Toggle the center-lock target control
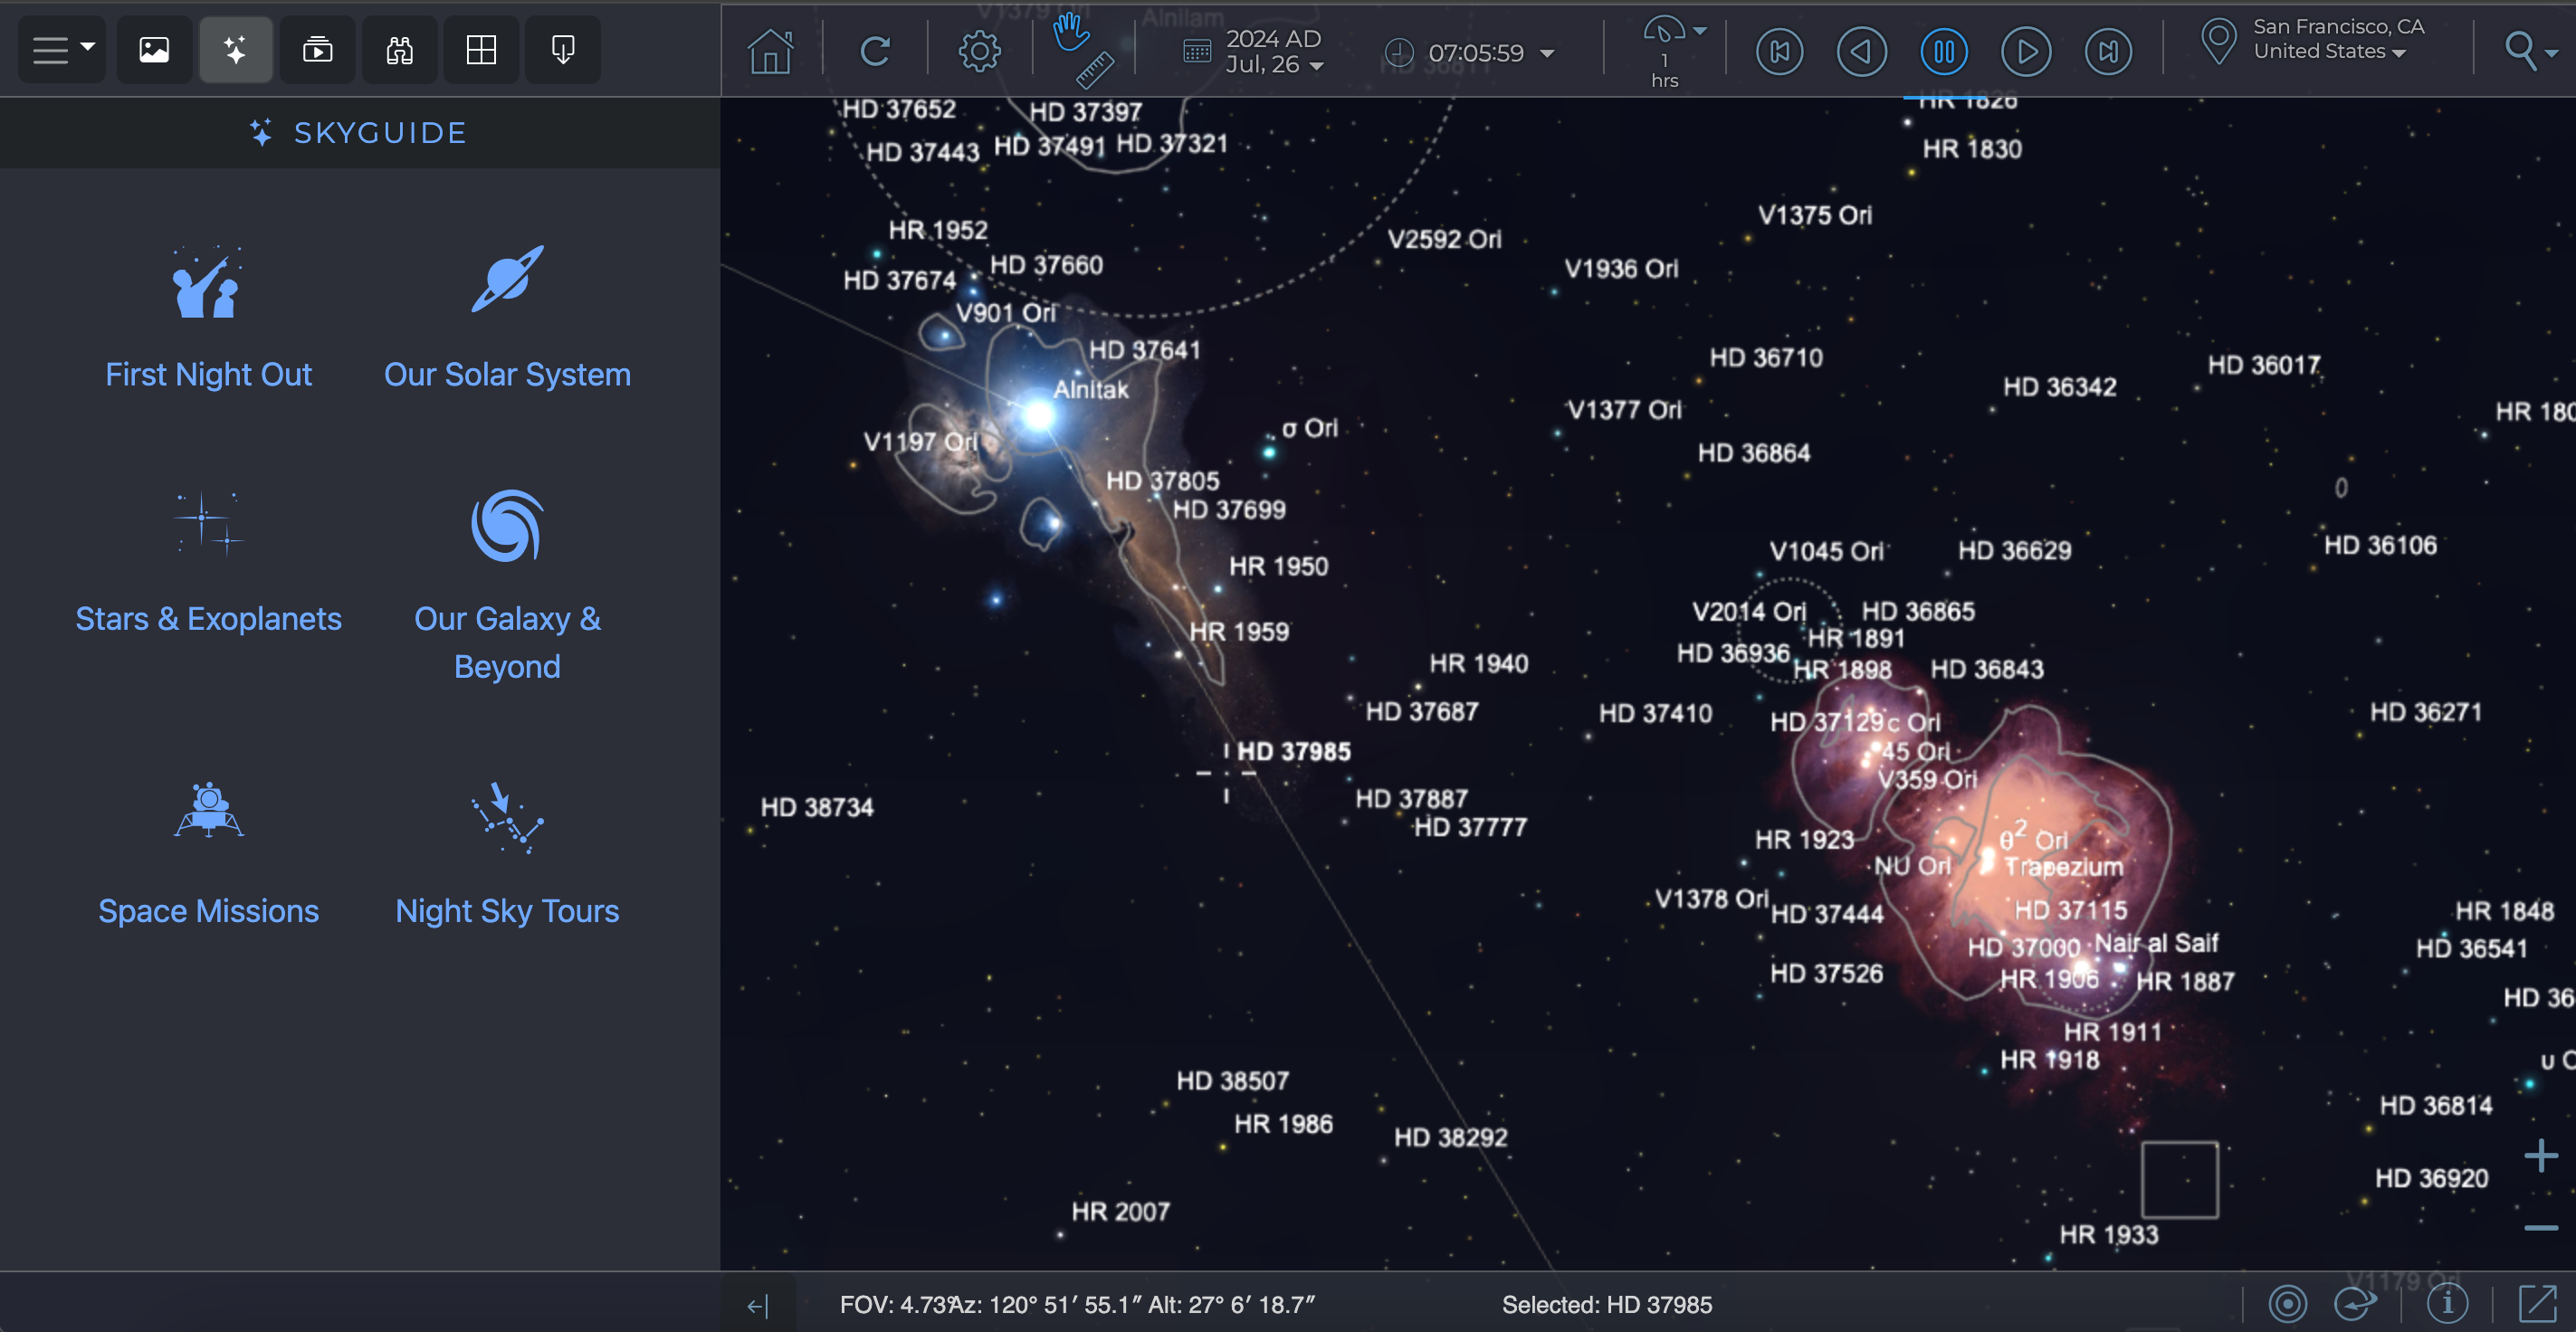This screenshot has width=2576, height=1332. click(2287, 1303)
